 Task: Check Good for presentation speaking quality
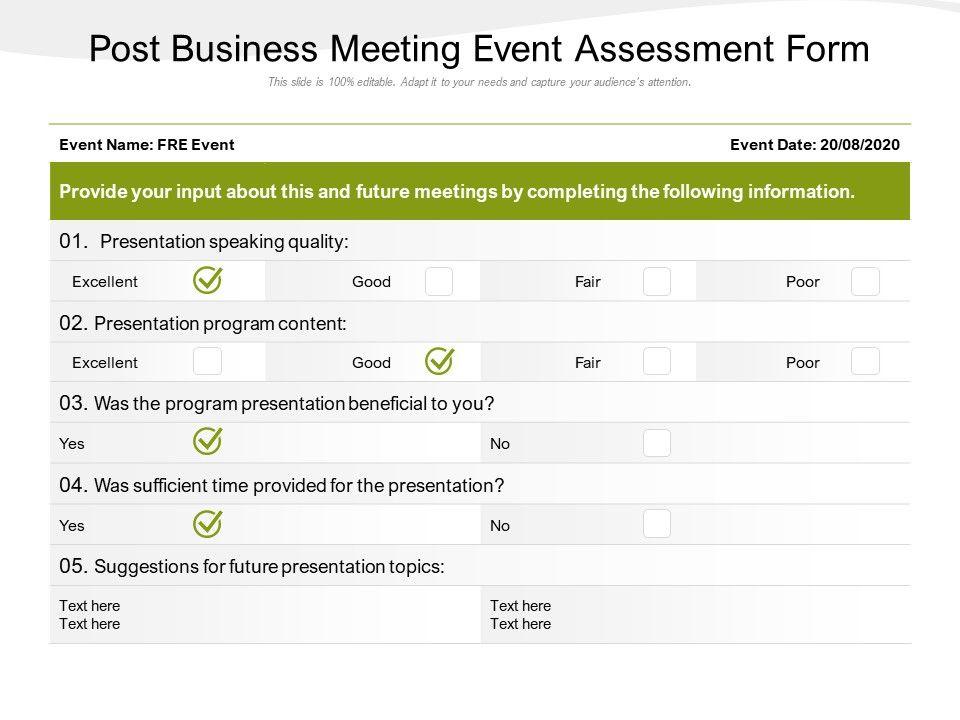click(439, 282)
